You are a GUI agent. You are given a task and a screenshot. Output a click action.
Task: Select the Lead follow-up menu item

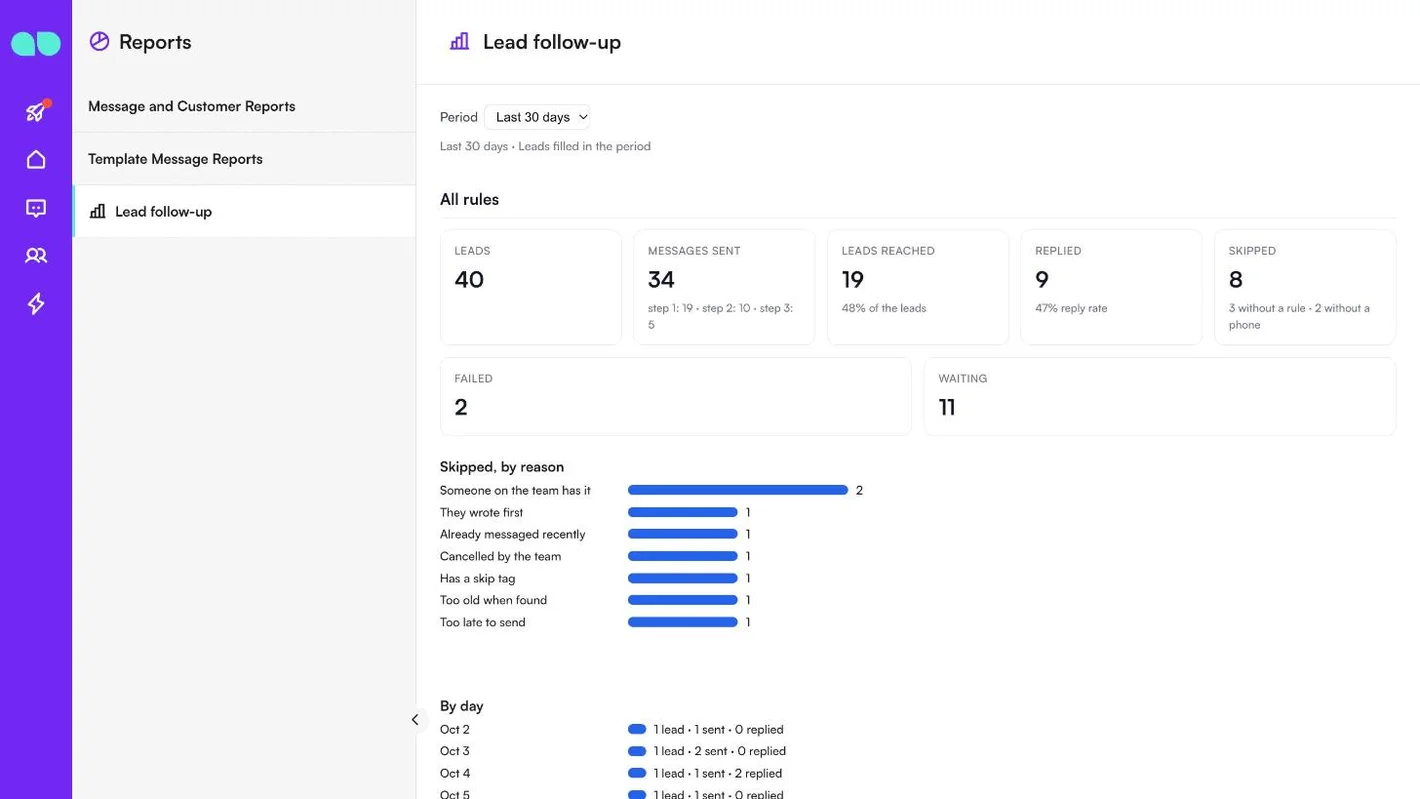(244, 211)
